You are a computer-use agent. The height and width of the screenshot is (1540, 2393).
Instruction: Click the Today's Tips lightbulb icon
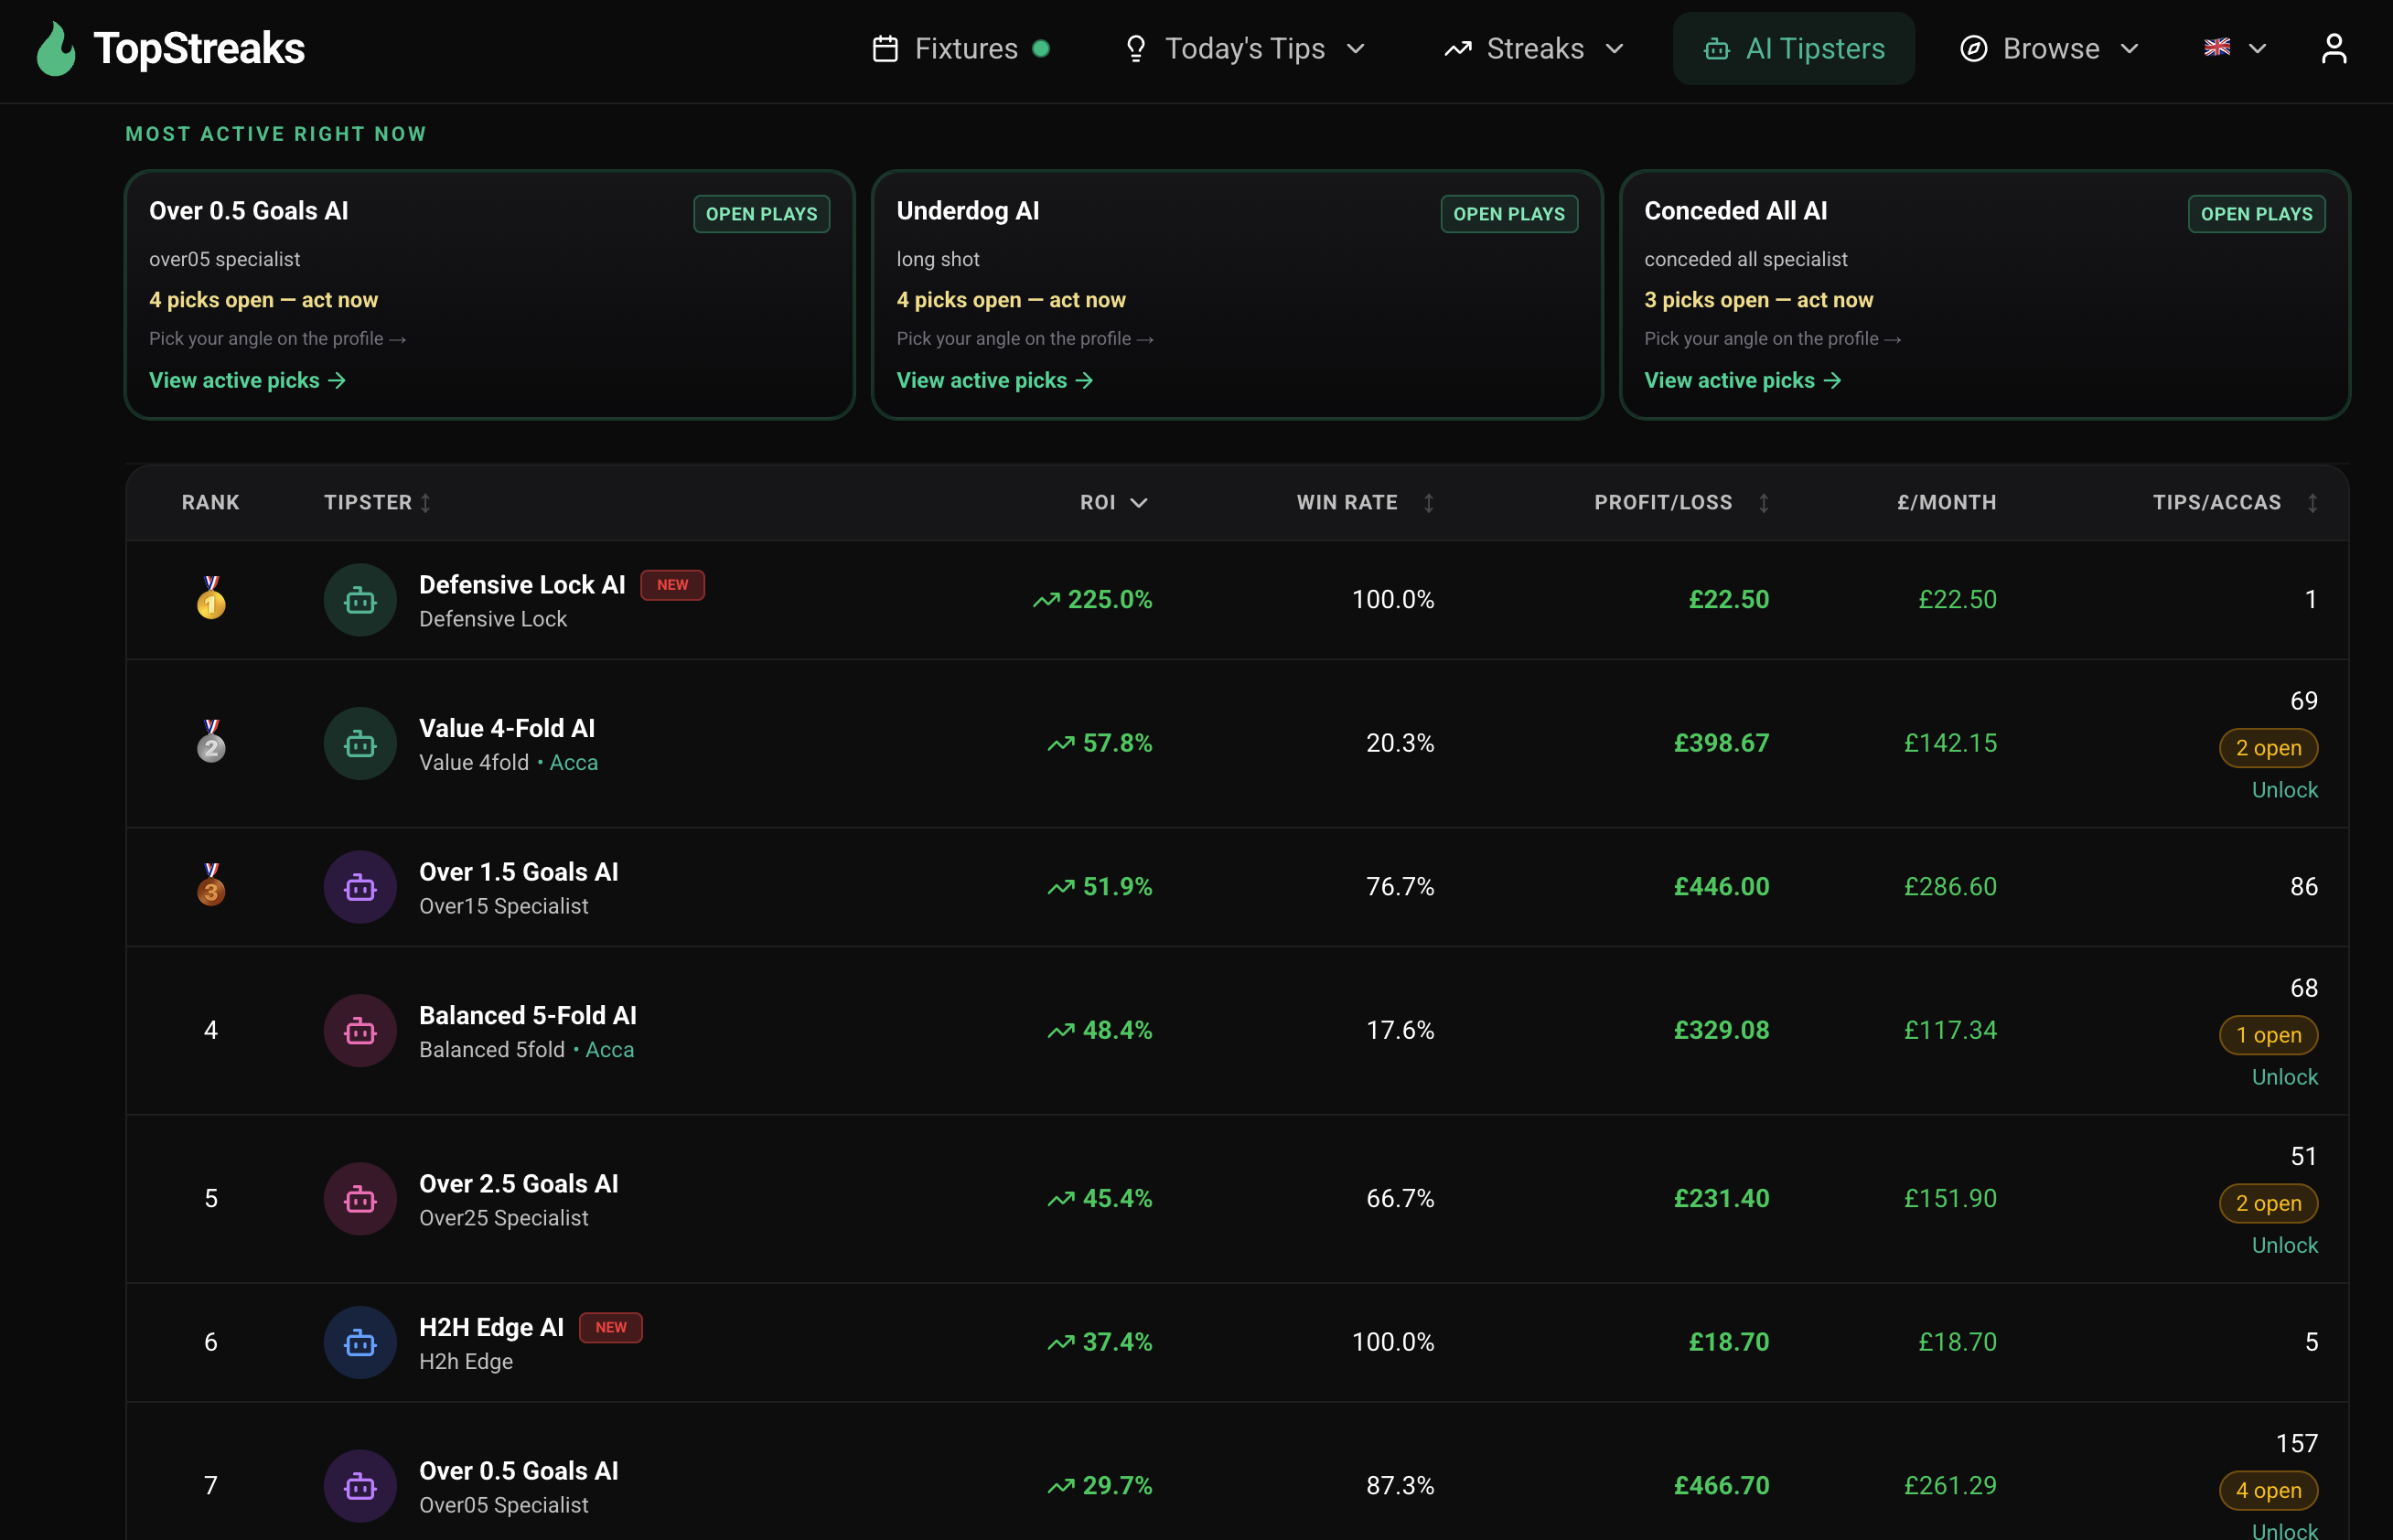(1136, 47)
